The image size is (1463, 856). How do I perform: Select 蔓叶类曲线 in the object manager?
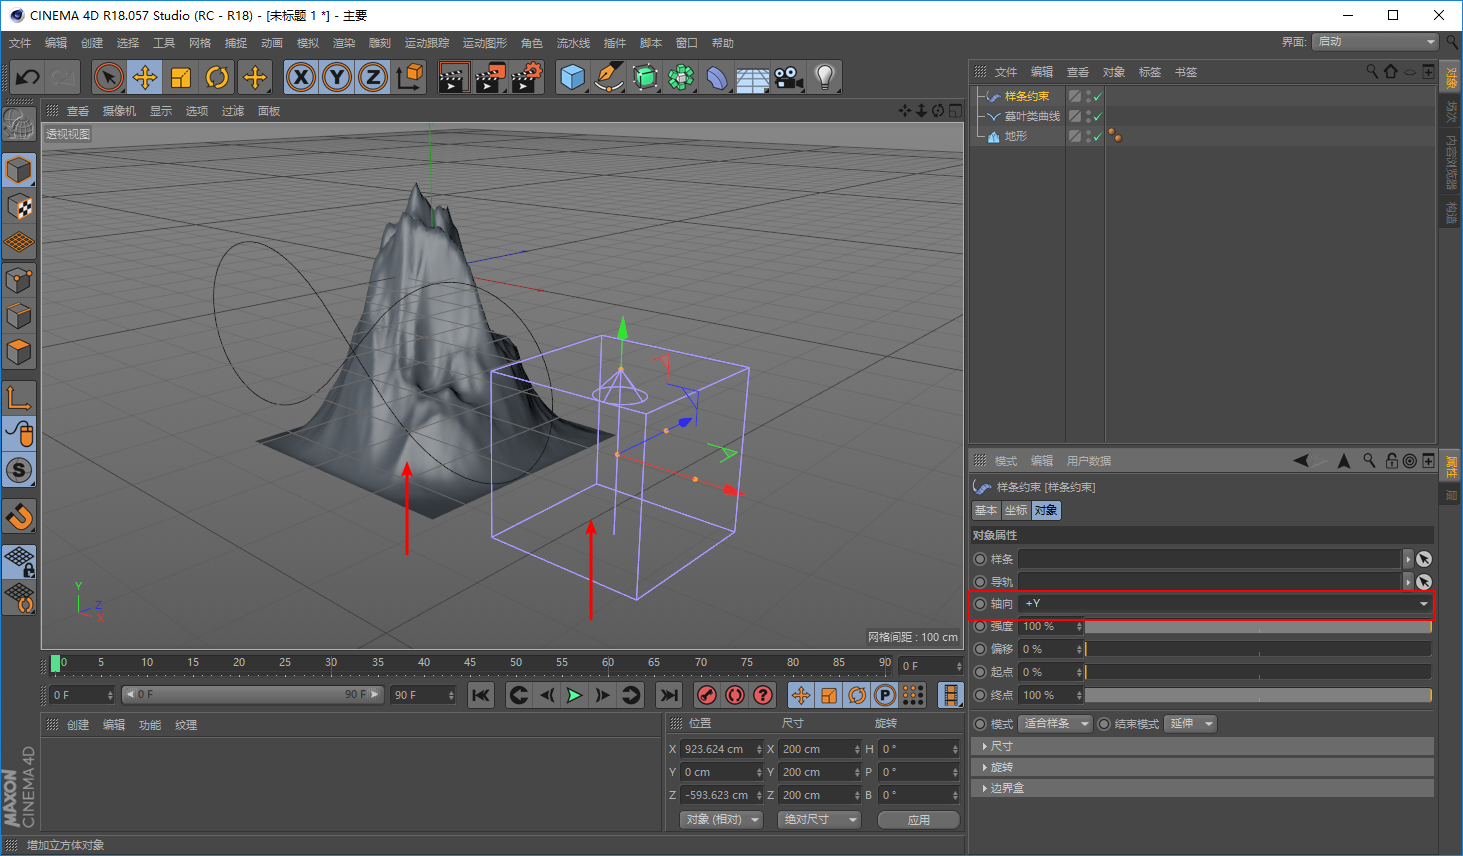tap(1032, 116)
